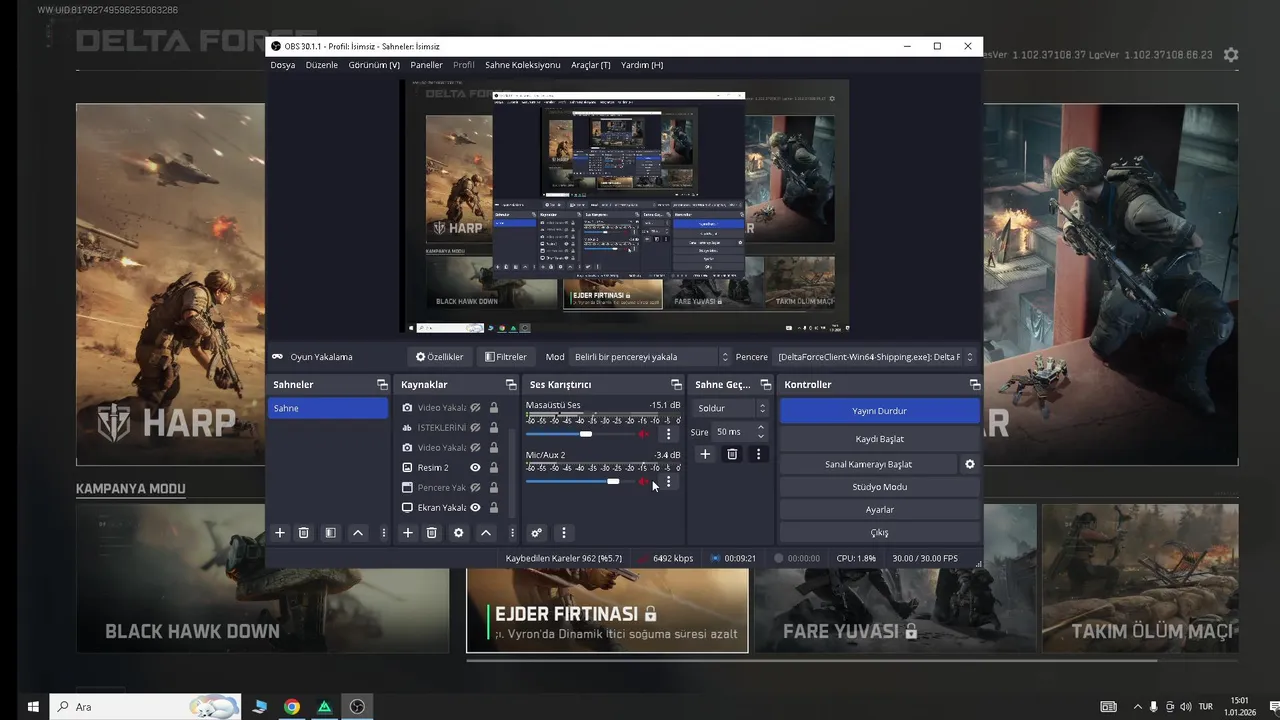This screenshot has width=1280, height=720.
Task: Pop out the Kaynaklar panel
Action: point(512,385)
